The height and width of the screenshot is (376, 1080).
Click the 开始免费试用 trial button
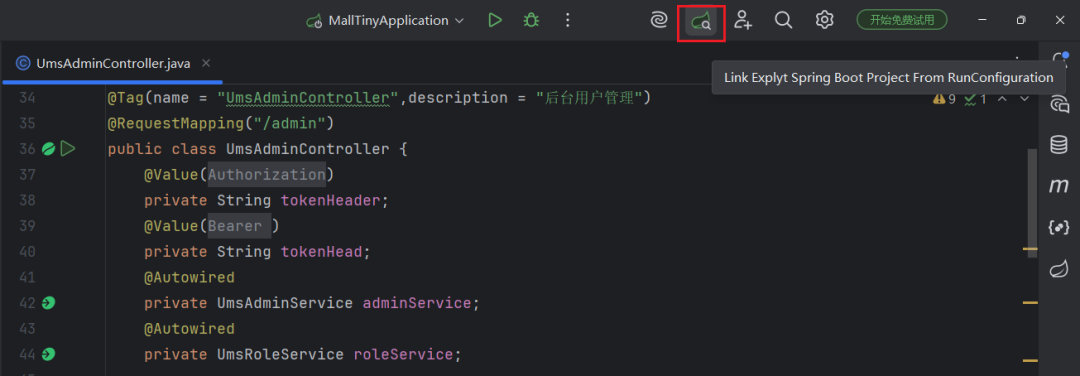(x=902, y=20)
